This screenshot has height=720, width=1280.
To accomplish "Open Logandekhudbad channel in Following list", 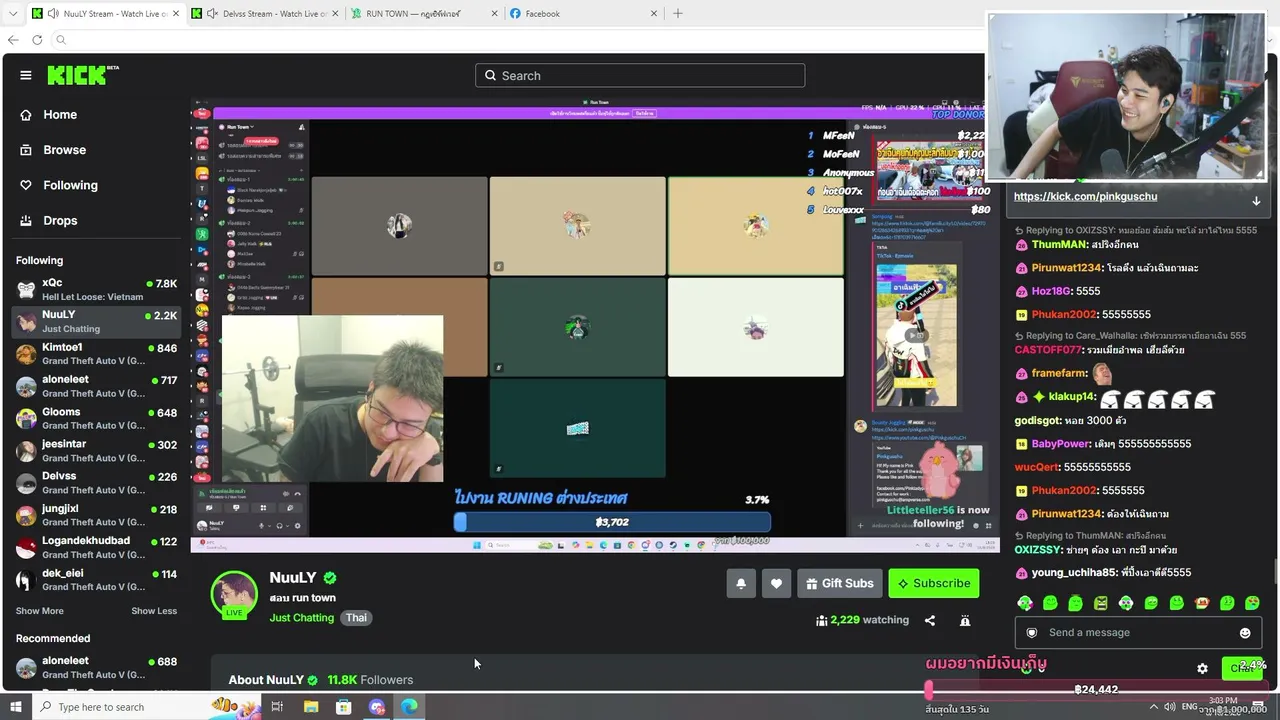I will coord(96,547).
